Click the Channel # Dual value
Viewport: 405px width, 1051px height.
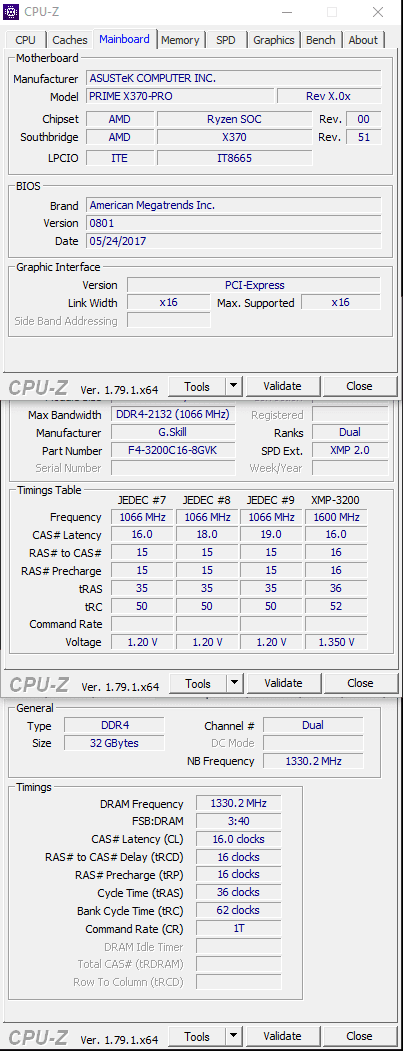pos(312,725)
